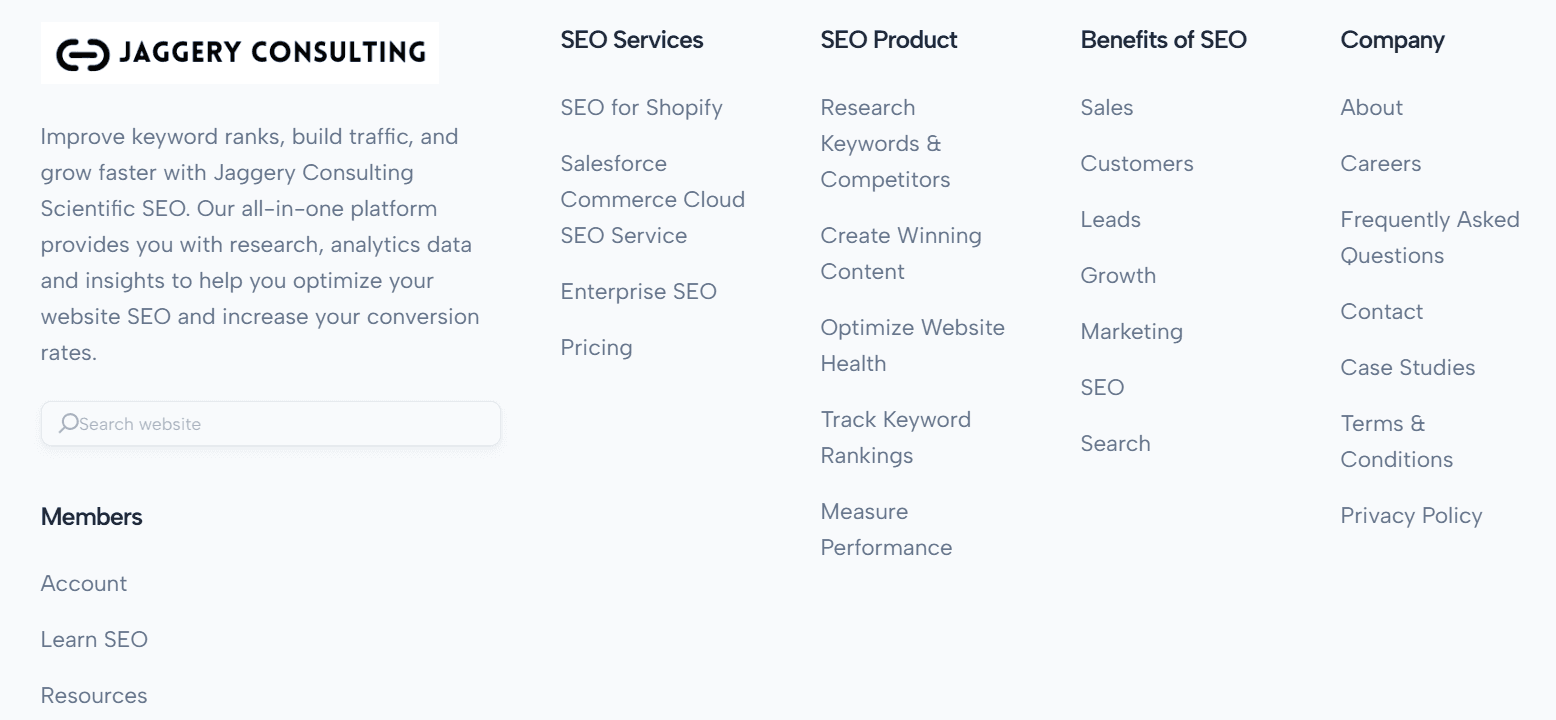Open Frequently Asked Questions

point(1429,237)
